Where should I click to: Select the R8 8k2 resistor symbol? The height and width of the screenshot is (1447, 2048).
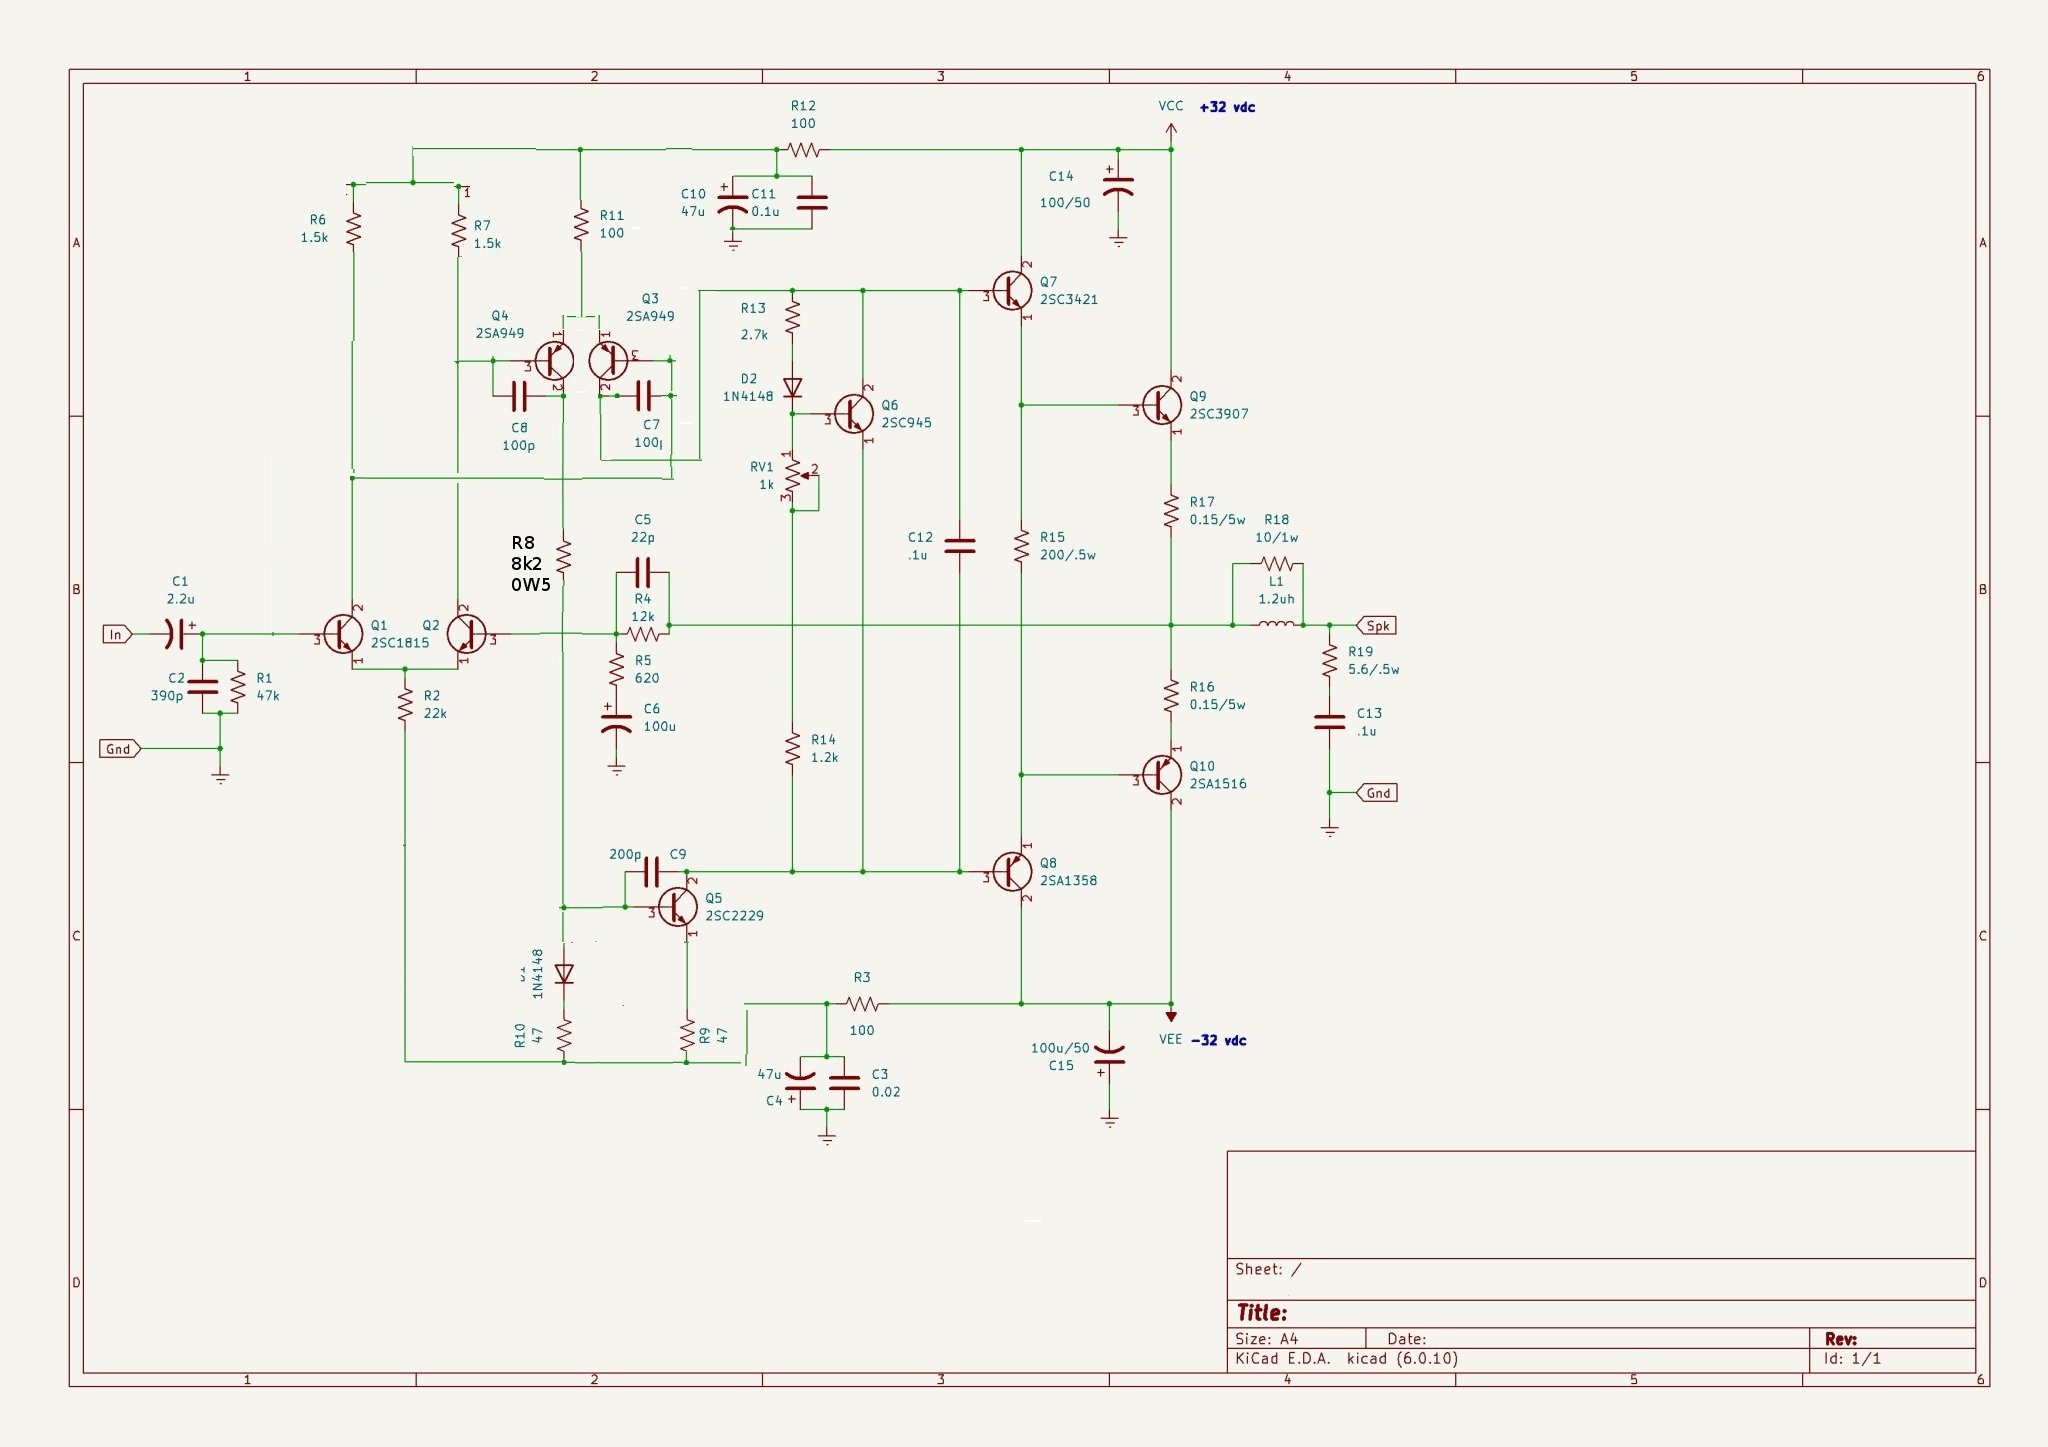tap(564, 556)
